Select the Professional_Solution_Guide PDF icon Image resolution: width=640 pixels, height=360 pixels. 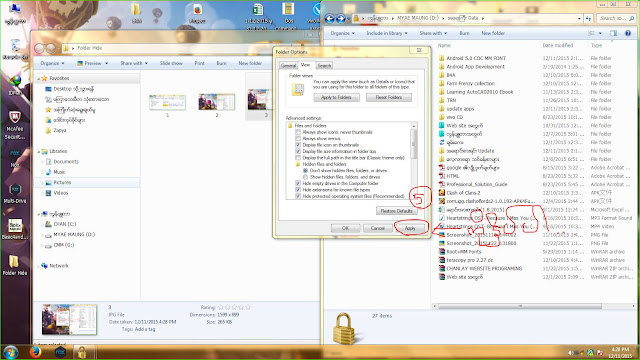pyautogui.click(x=441, y=184)
